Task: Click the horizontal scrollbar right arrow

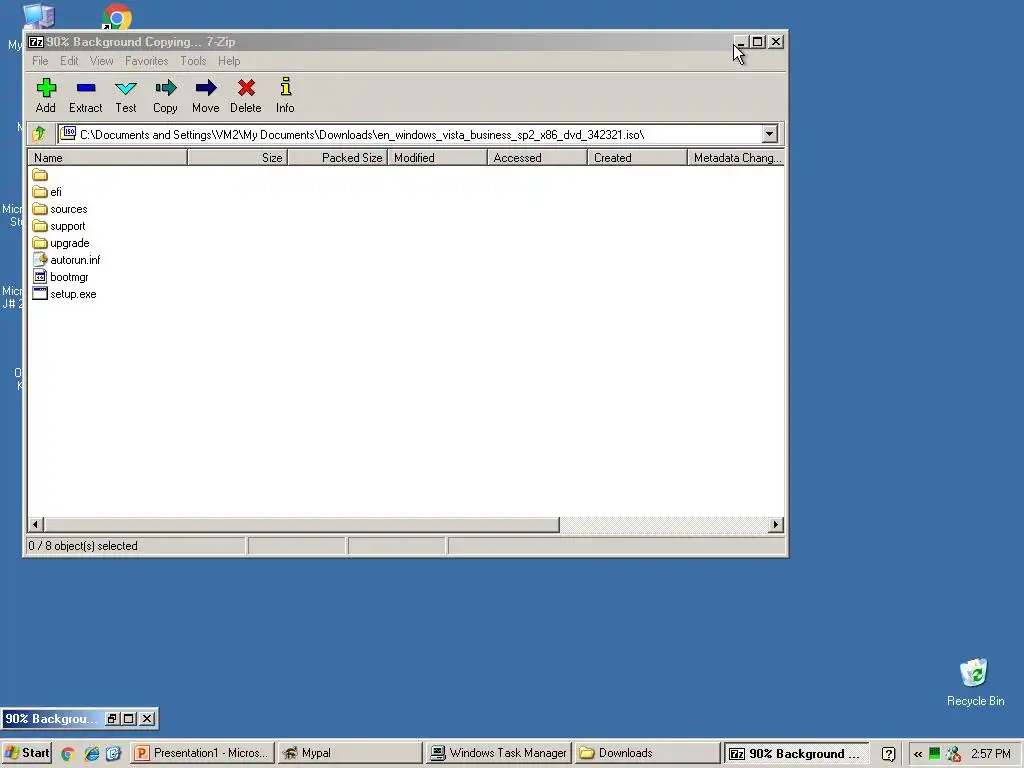Action: [776, 524]
